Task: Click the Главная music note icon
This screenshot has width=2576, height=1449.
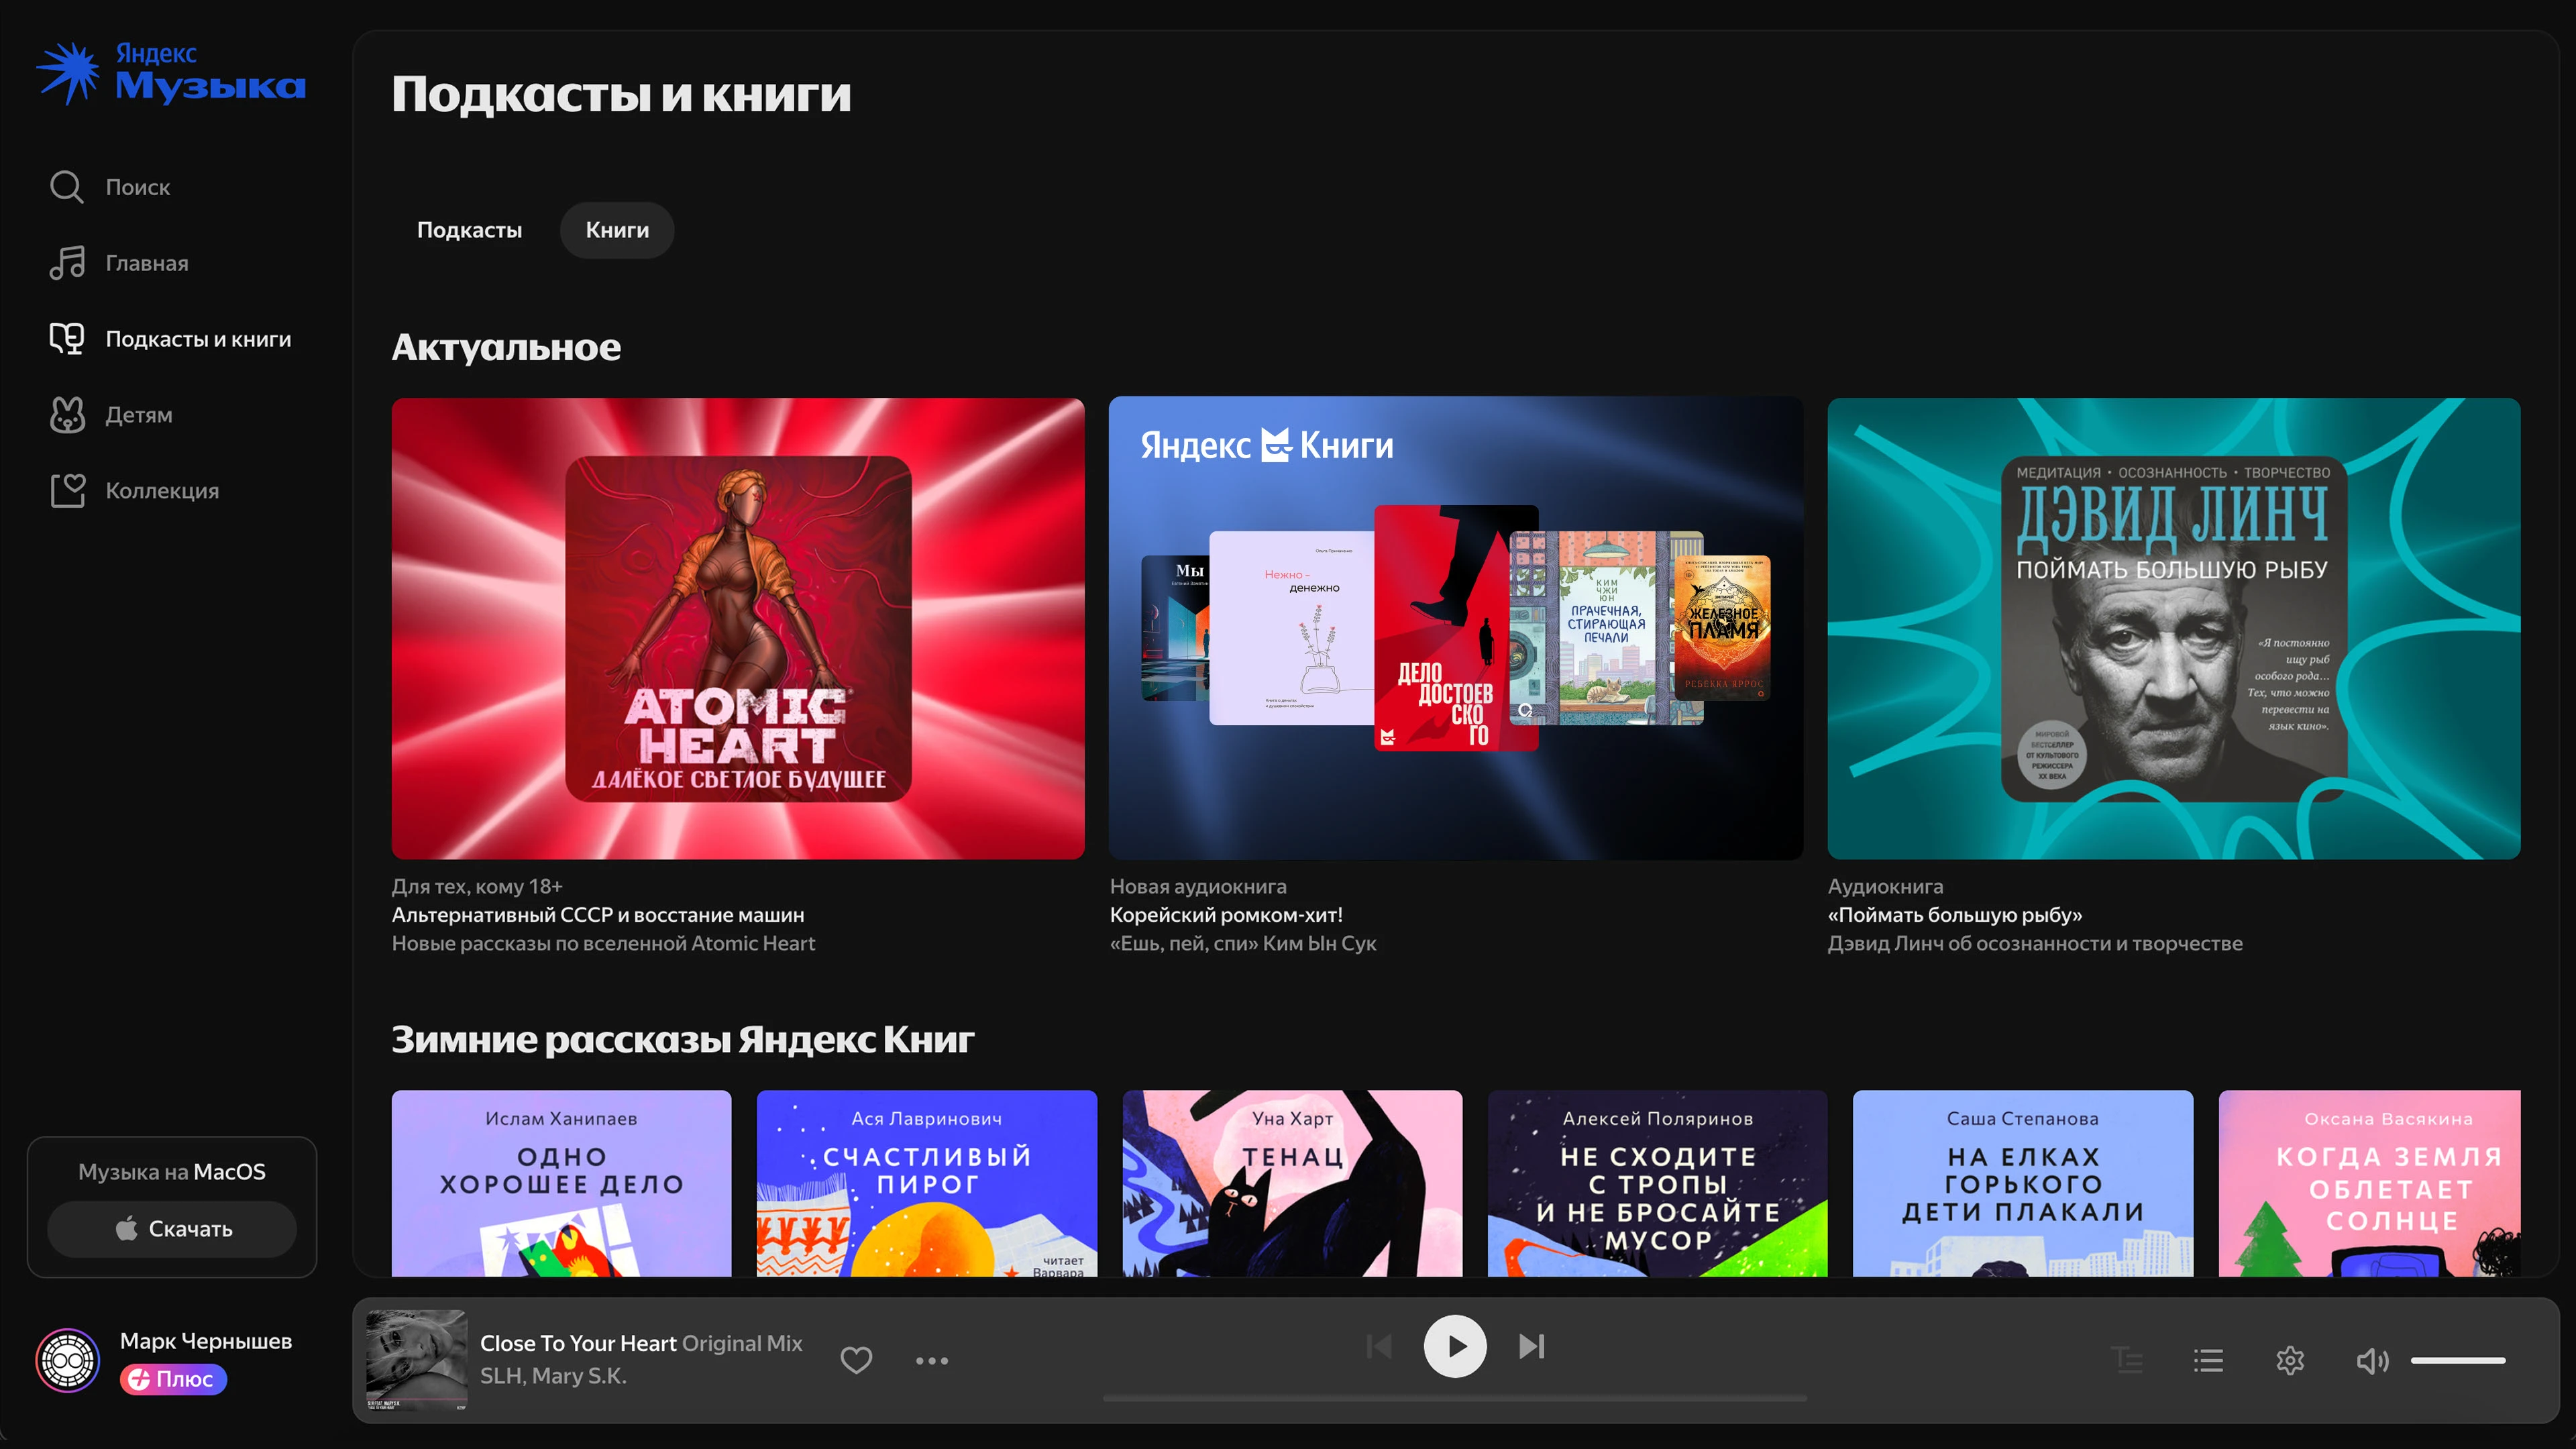Action: pos(67,263)
